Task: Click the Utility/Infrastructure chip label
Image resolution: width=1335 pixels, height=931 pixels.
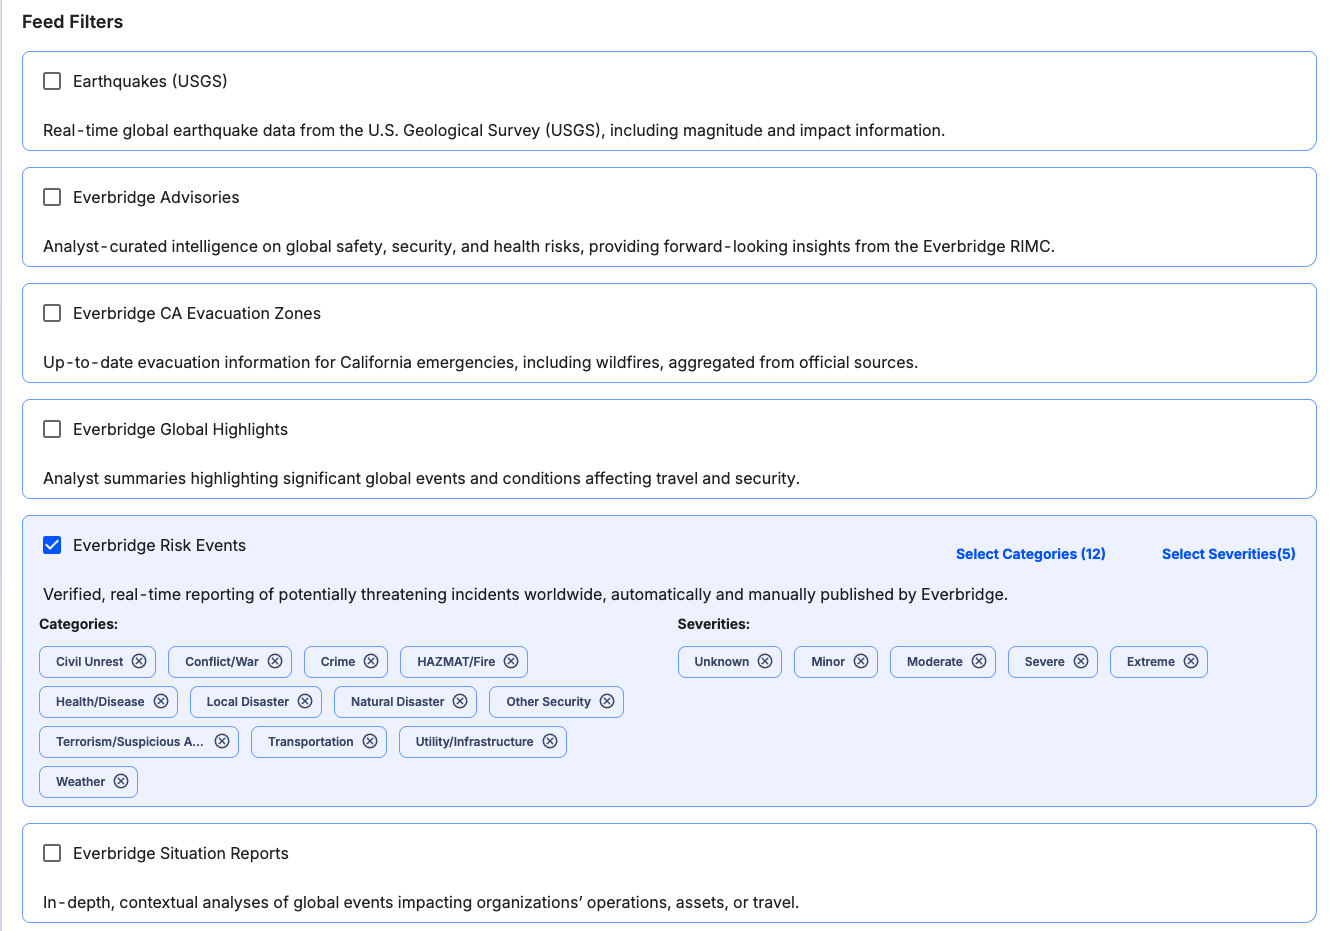Action: (474, 742)
